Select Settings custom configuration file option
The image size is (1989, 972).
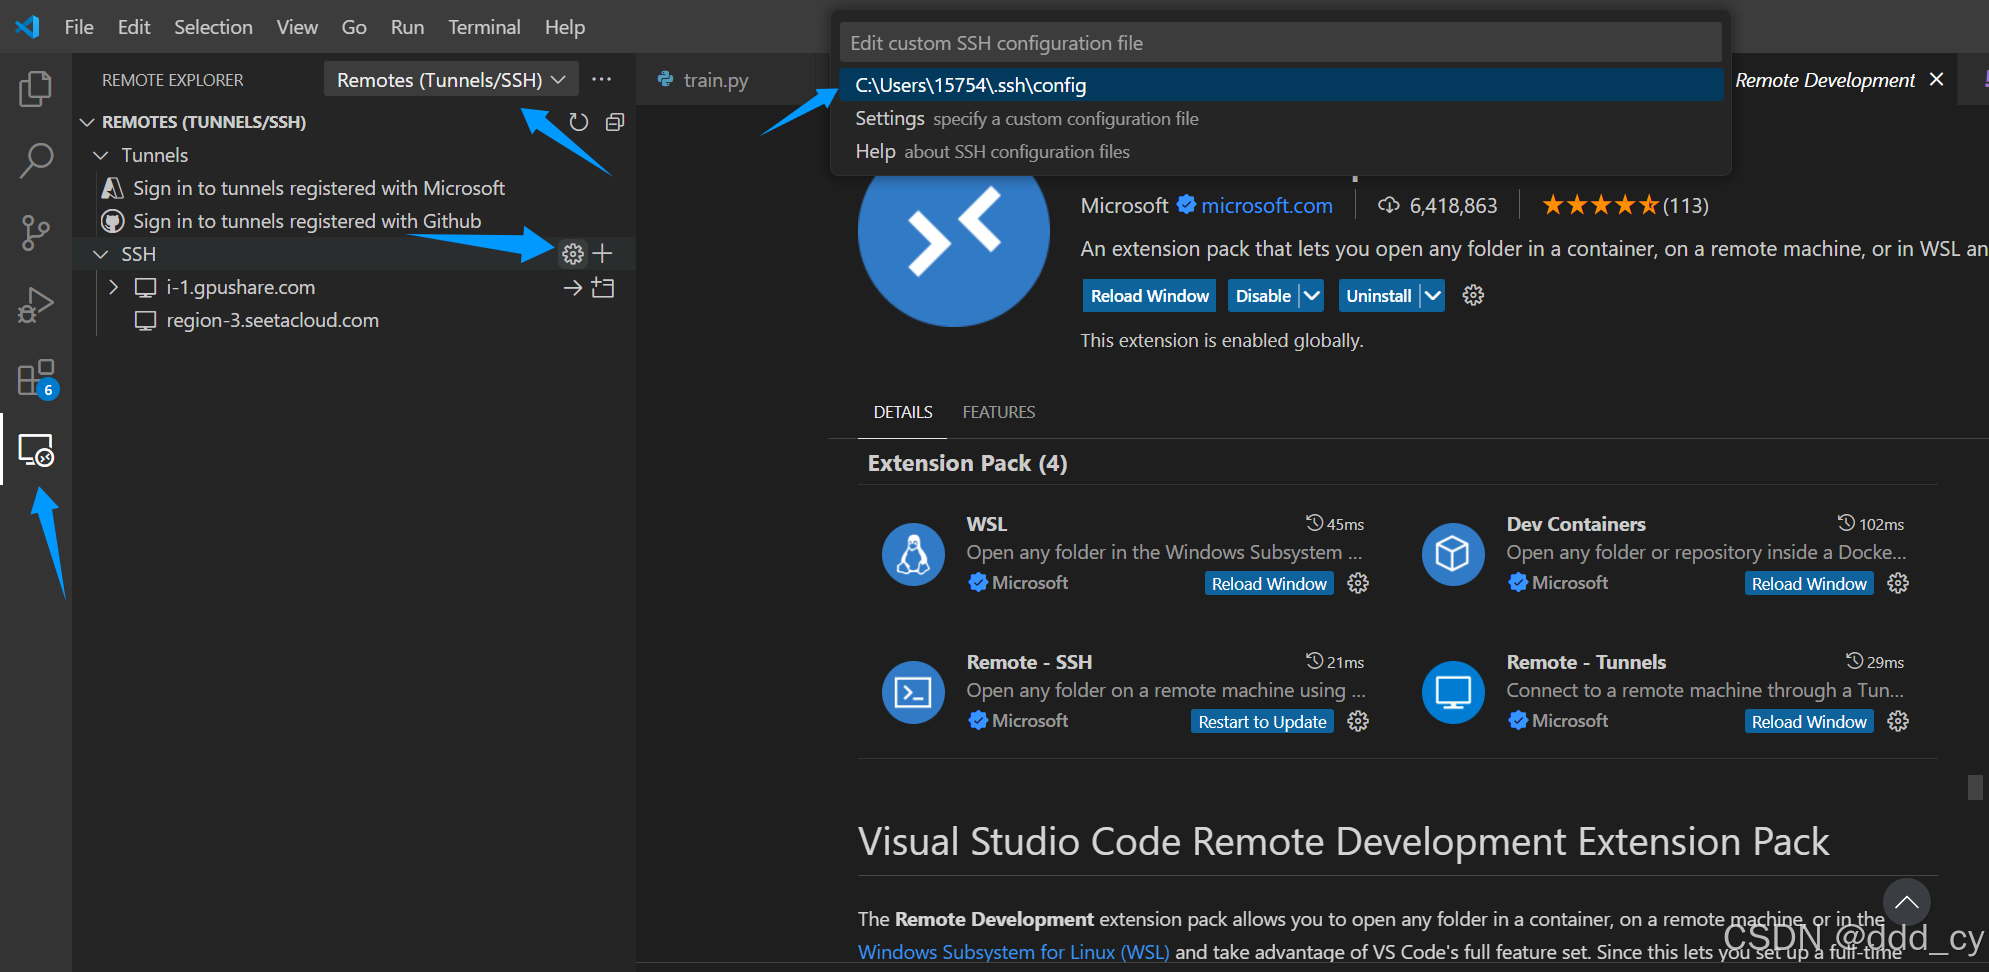pos(1281,118)
